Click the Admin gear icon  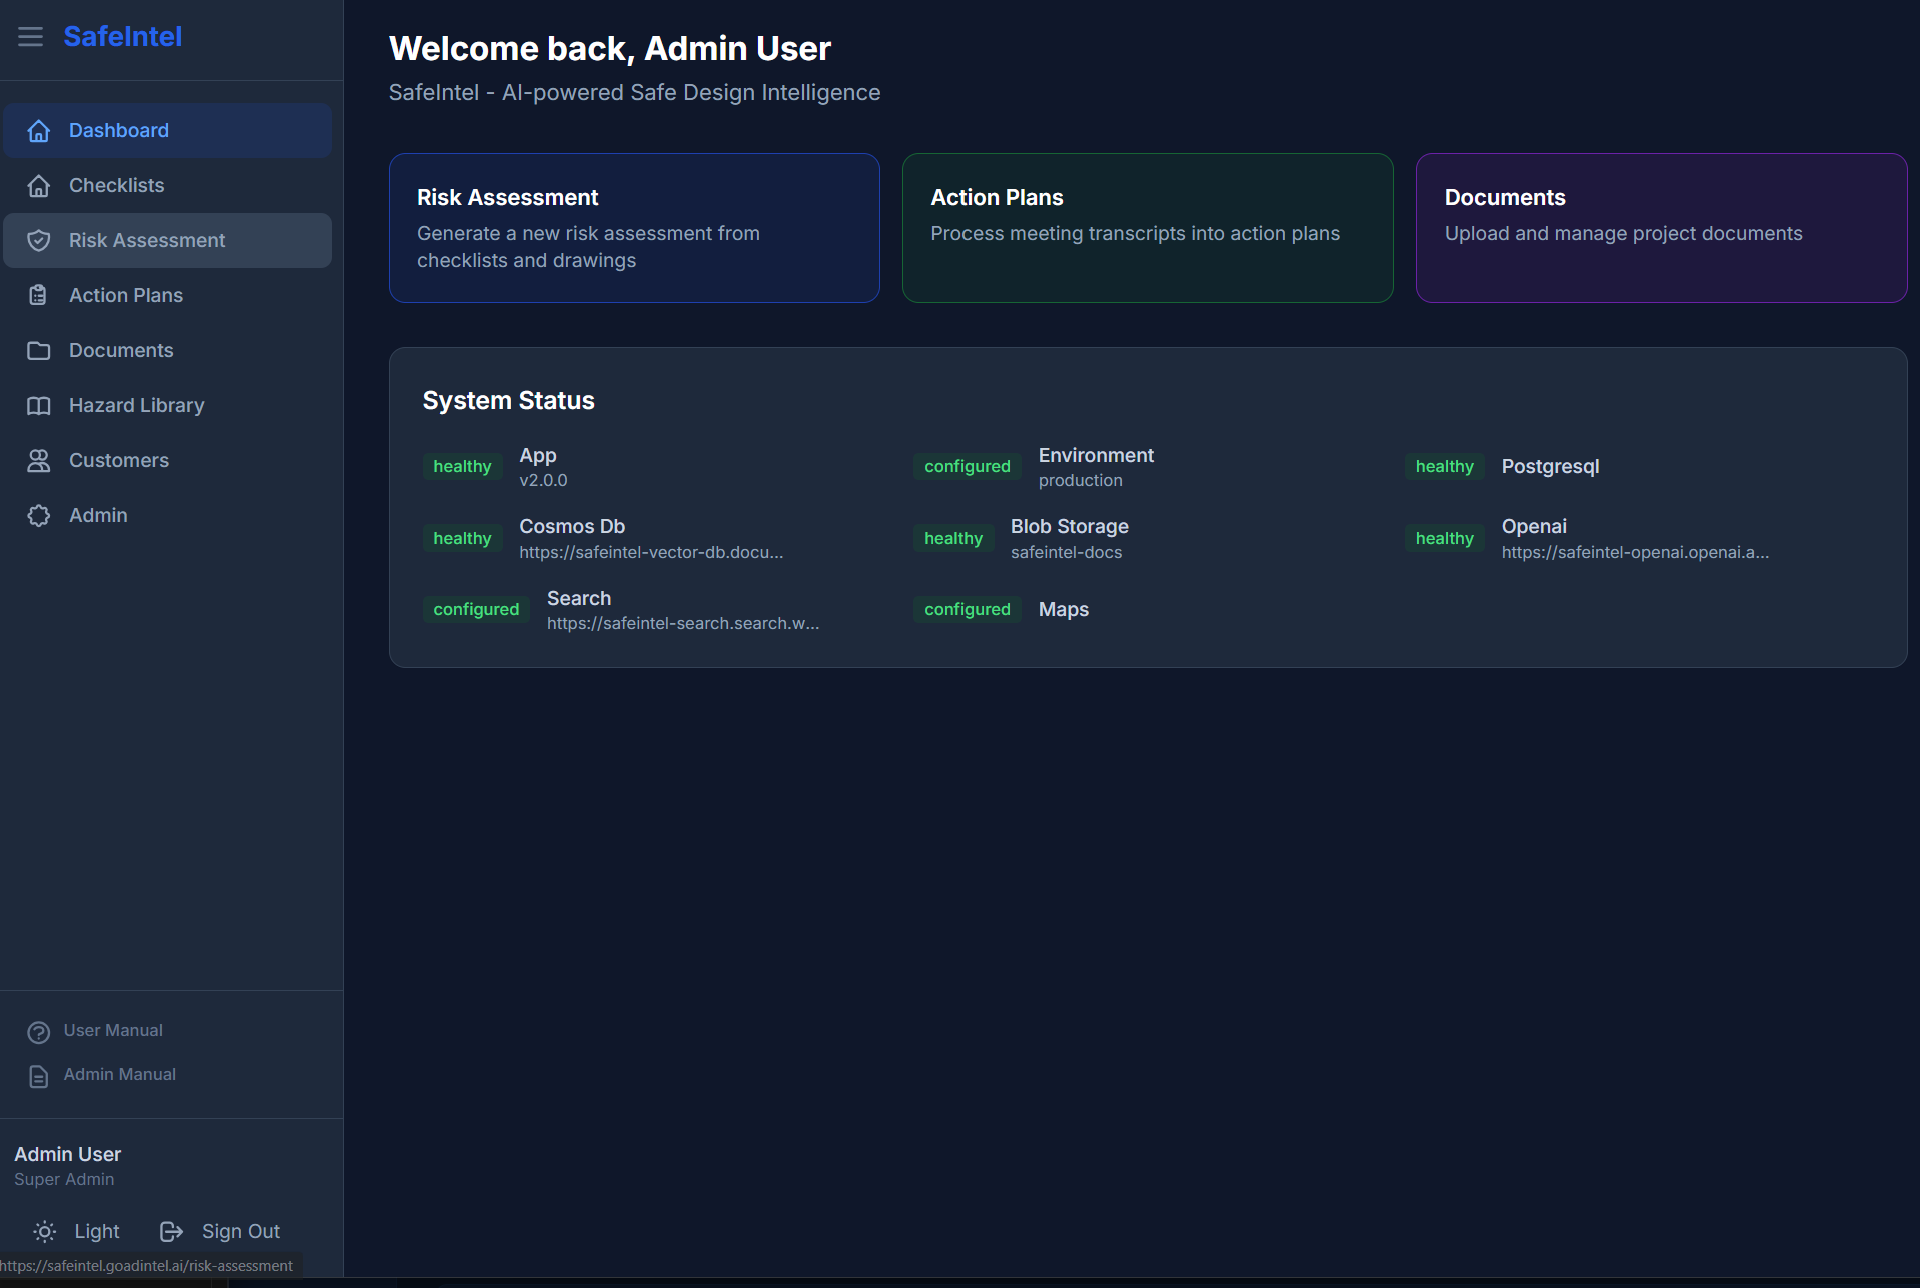click(39, 516)
